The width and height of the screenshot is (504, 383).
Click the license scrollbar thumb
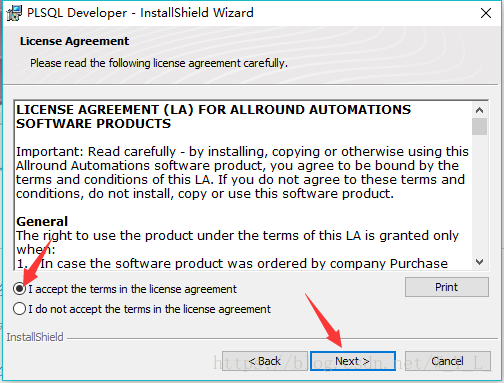(479, 126)
